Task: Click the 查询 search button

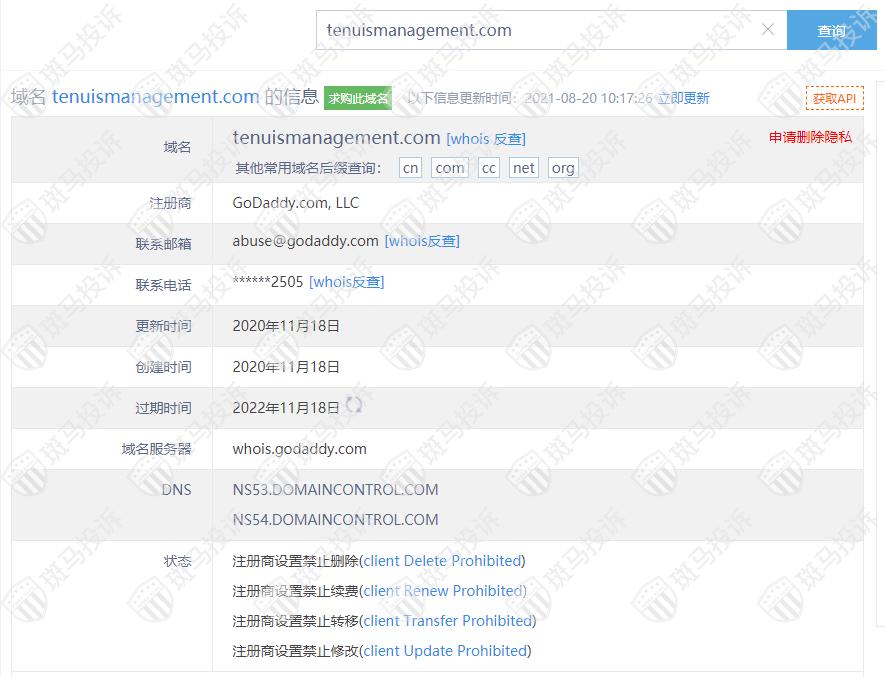Action: (x=831, y=31)
